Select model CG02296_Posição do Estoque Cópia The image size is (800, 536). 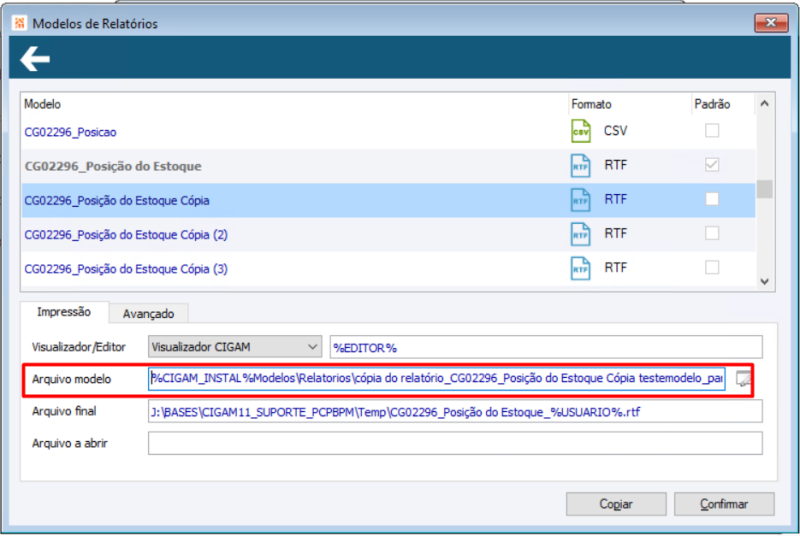[x=117, y=200]
